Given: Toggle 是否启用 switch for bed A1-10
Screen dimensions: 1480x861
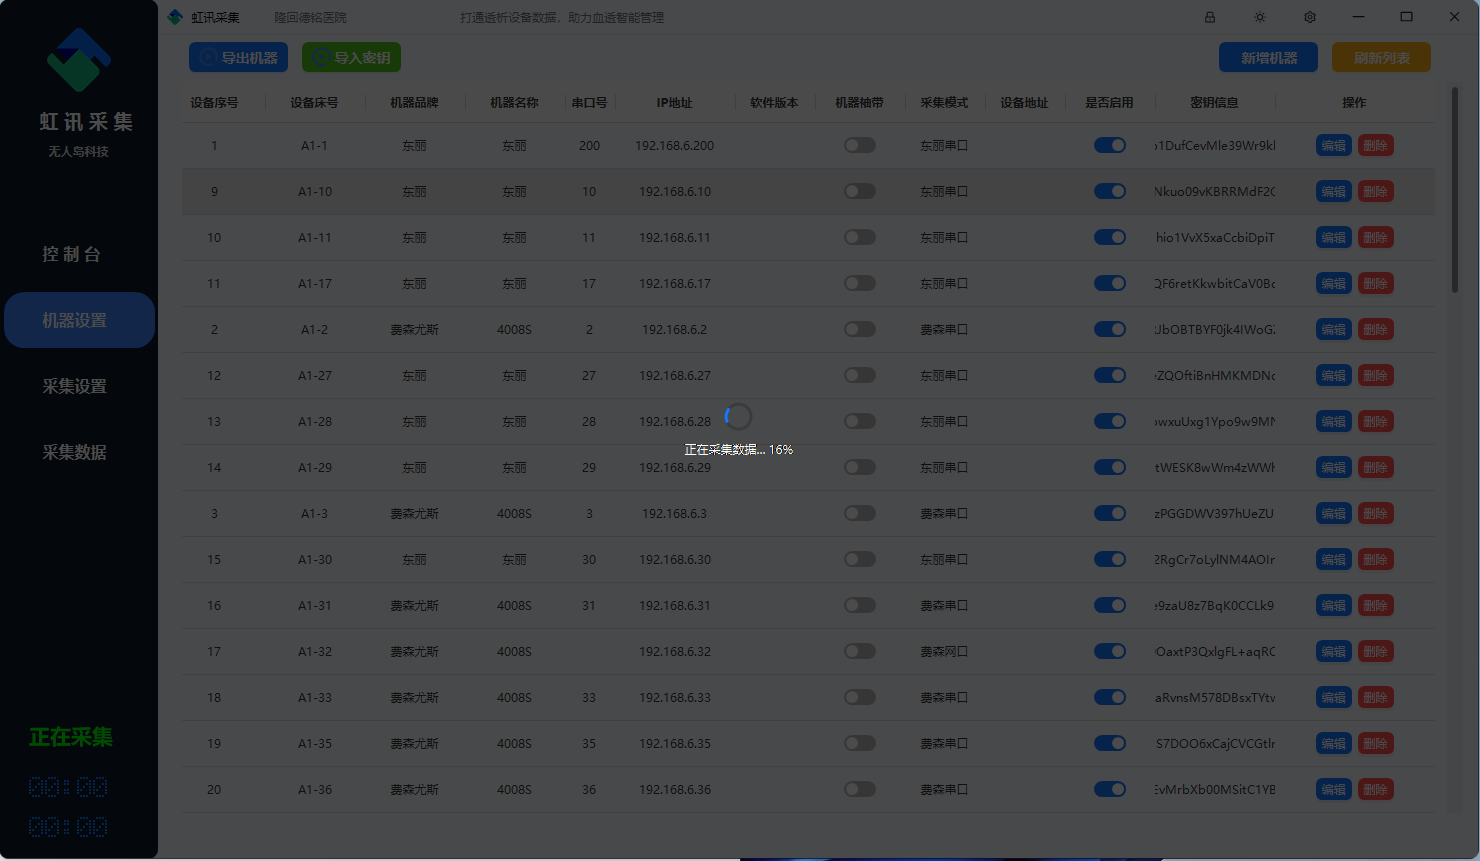Looking at the screenshot, I should (1110, 191).
